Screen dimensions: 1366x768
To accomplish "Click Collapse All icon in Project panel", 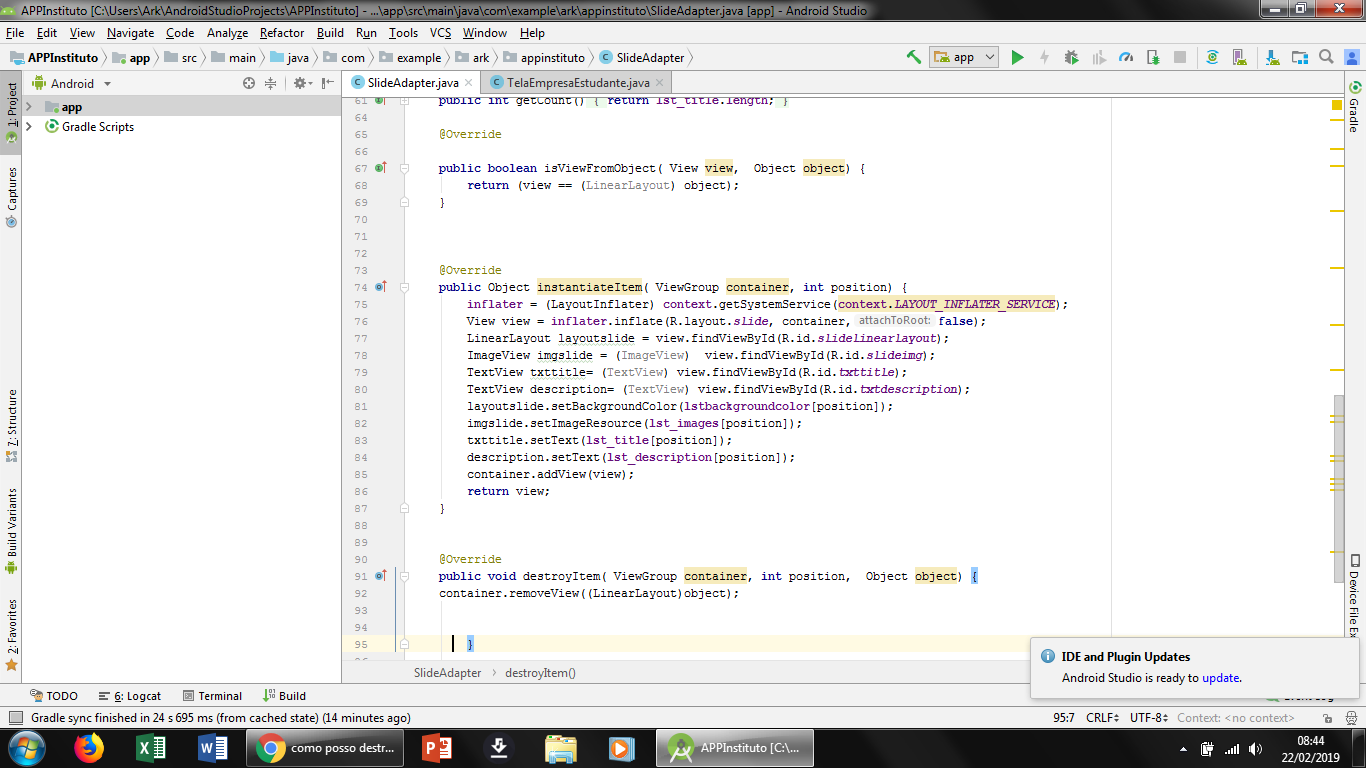I will pyautogui.click(x=270, y=83).
